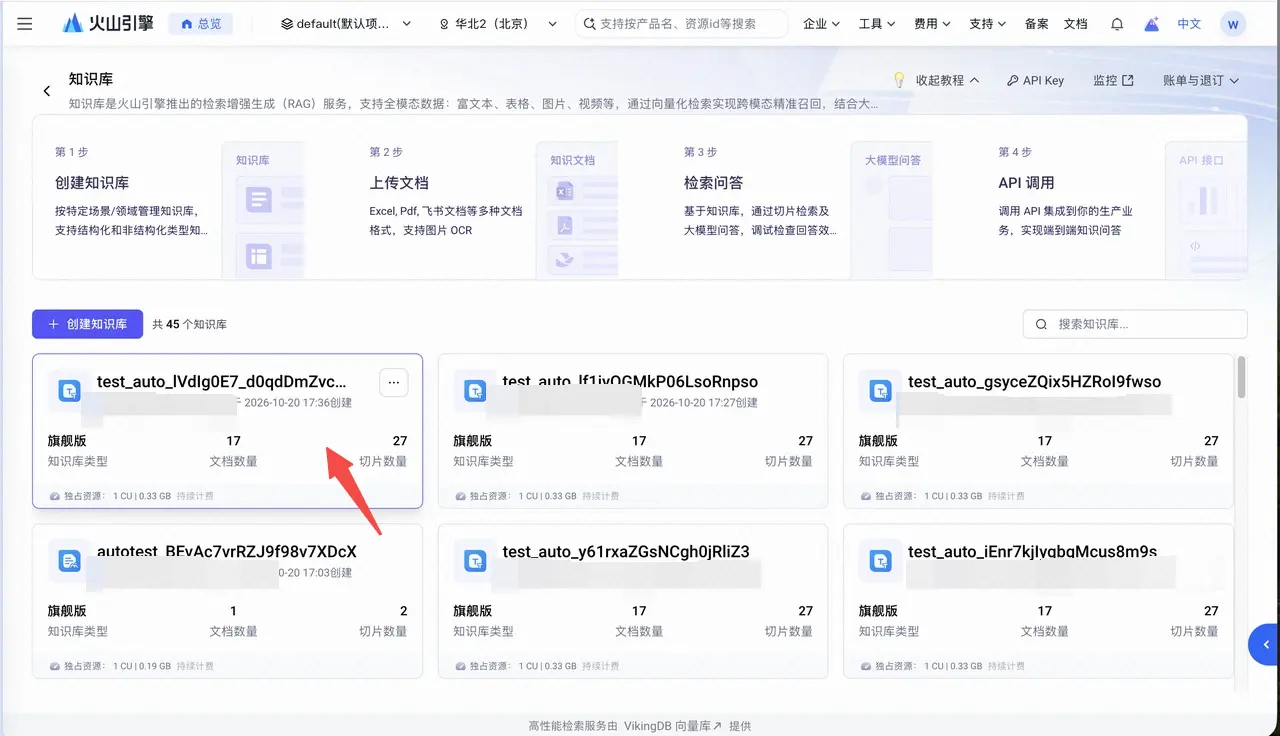
Task: Click the blue 创建知识库 button
Action: (x=87, y=324)
